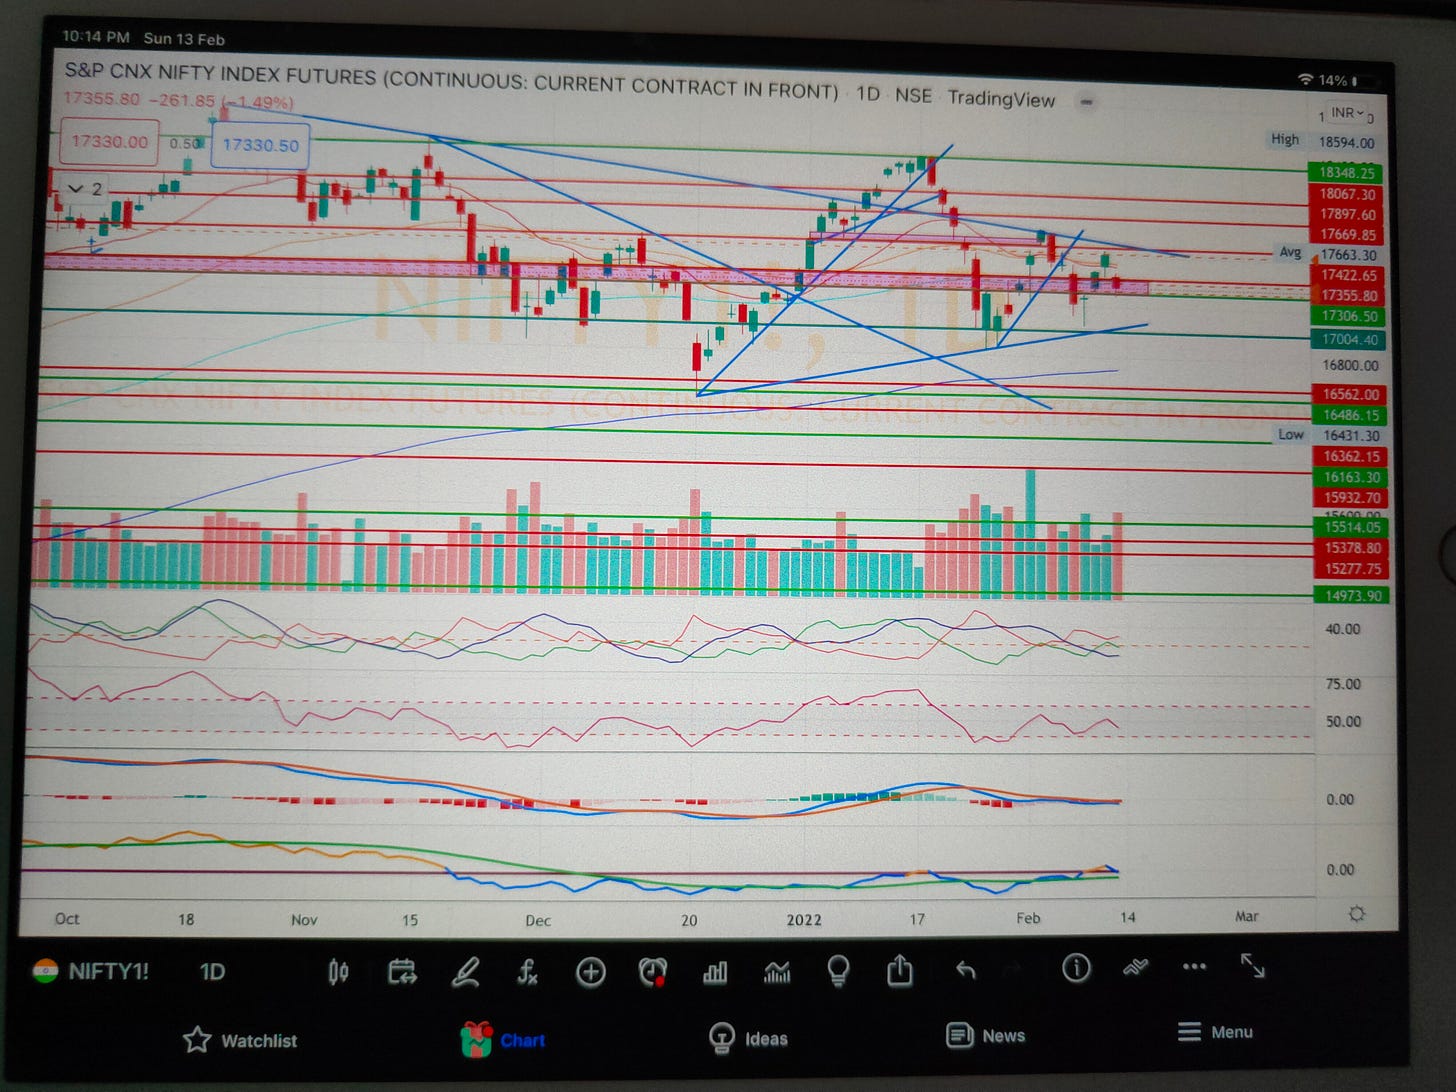Viewport: 1456px width, 1092px height.
Task: Click the 2022 marker on time axis
Action: pyautogui.click(x=804, y=919)
